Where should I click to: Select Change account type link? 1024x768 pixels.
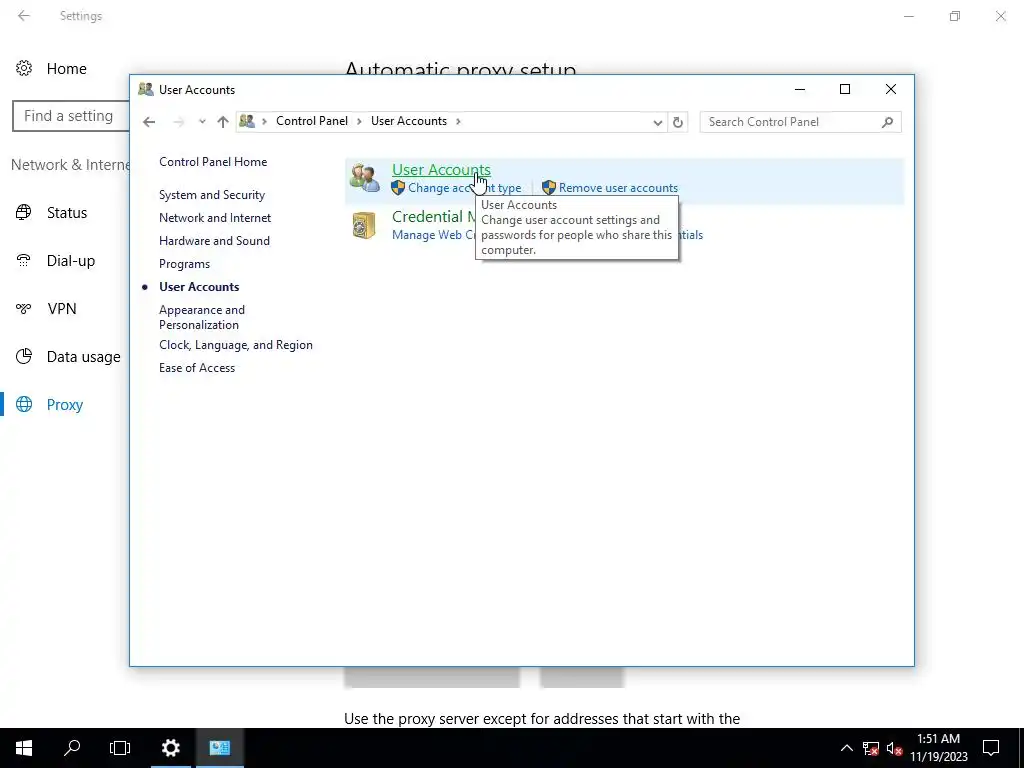click(x=464, y=188)
